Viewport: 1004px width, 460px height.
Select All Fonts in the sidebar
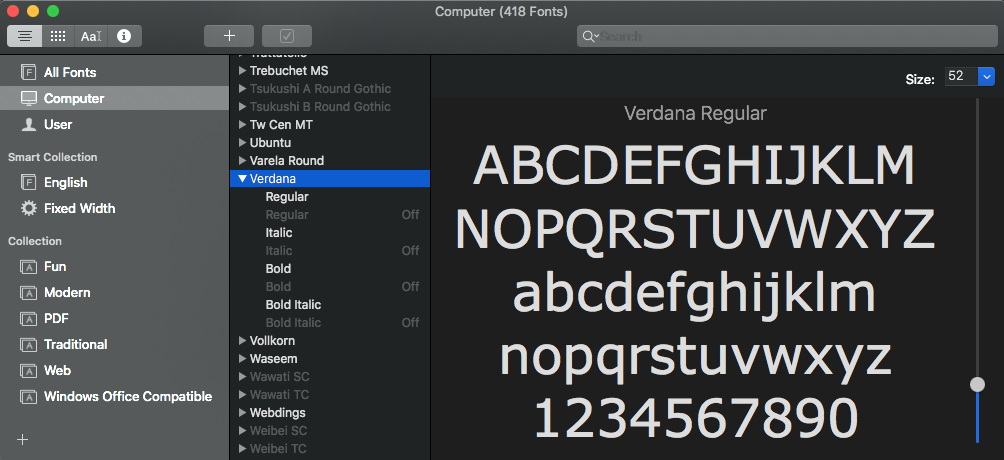[70, 72]
